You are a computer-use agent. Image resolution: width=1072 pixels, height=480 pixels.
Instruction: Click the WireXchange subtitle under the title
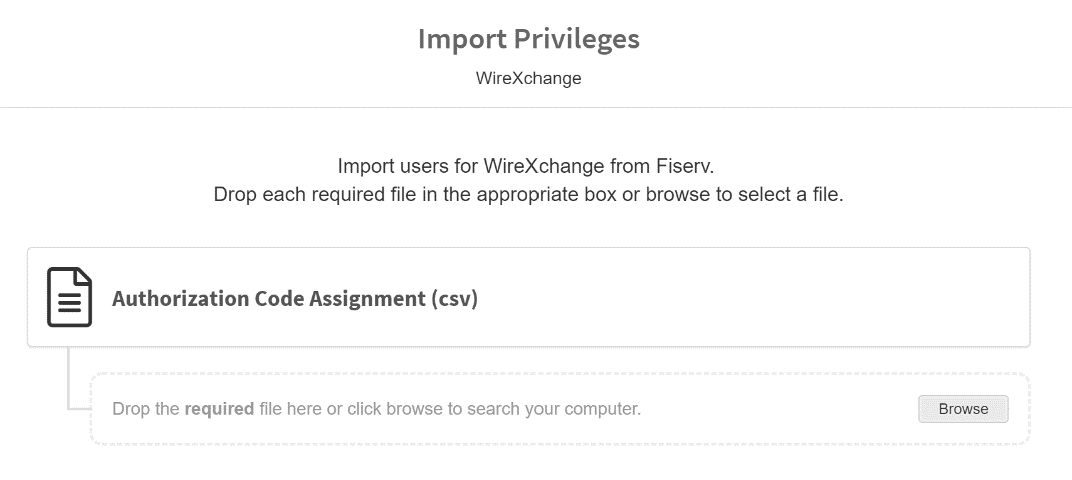[528, 78]
